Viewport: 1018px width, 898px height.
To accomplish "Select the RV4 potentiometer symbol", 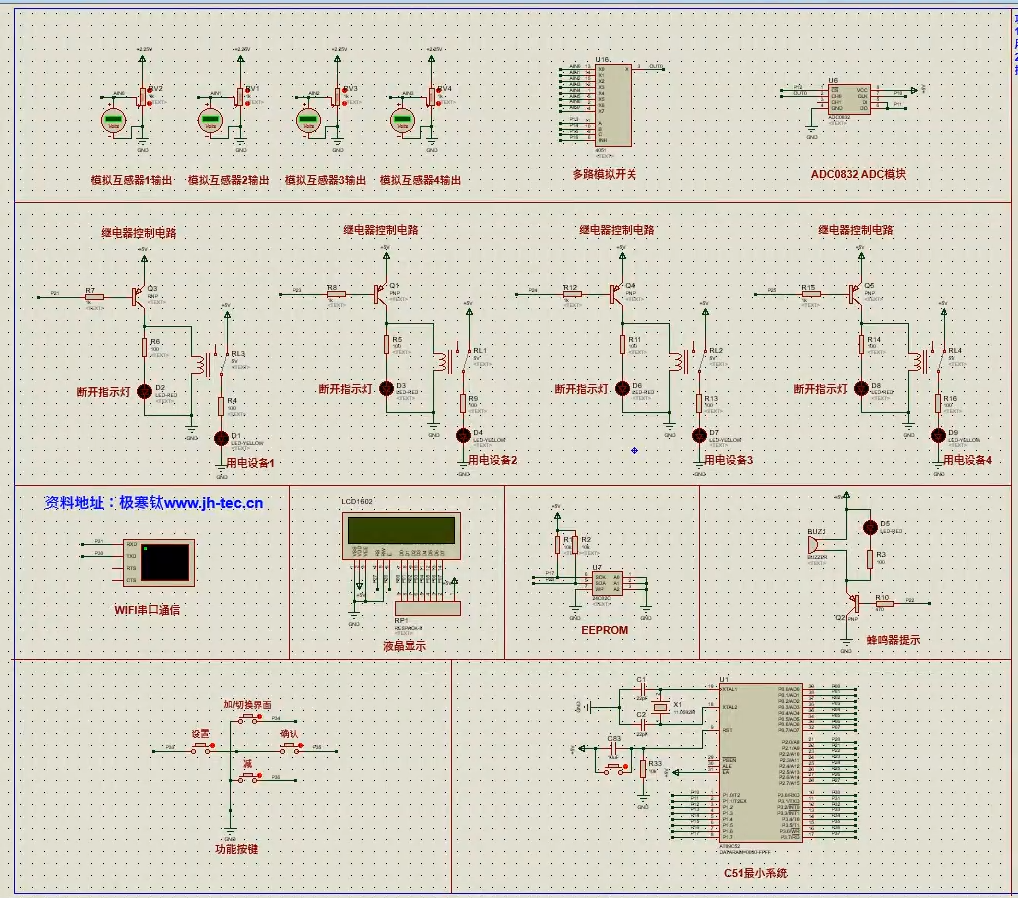I will pos(431,97).
